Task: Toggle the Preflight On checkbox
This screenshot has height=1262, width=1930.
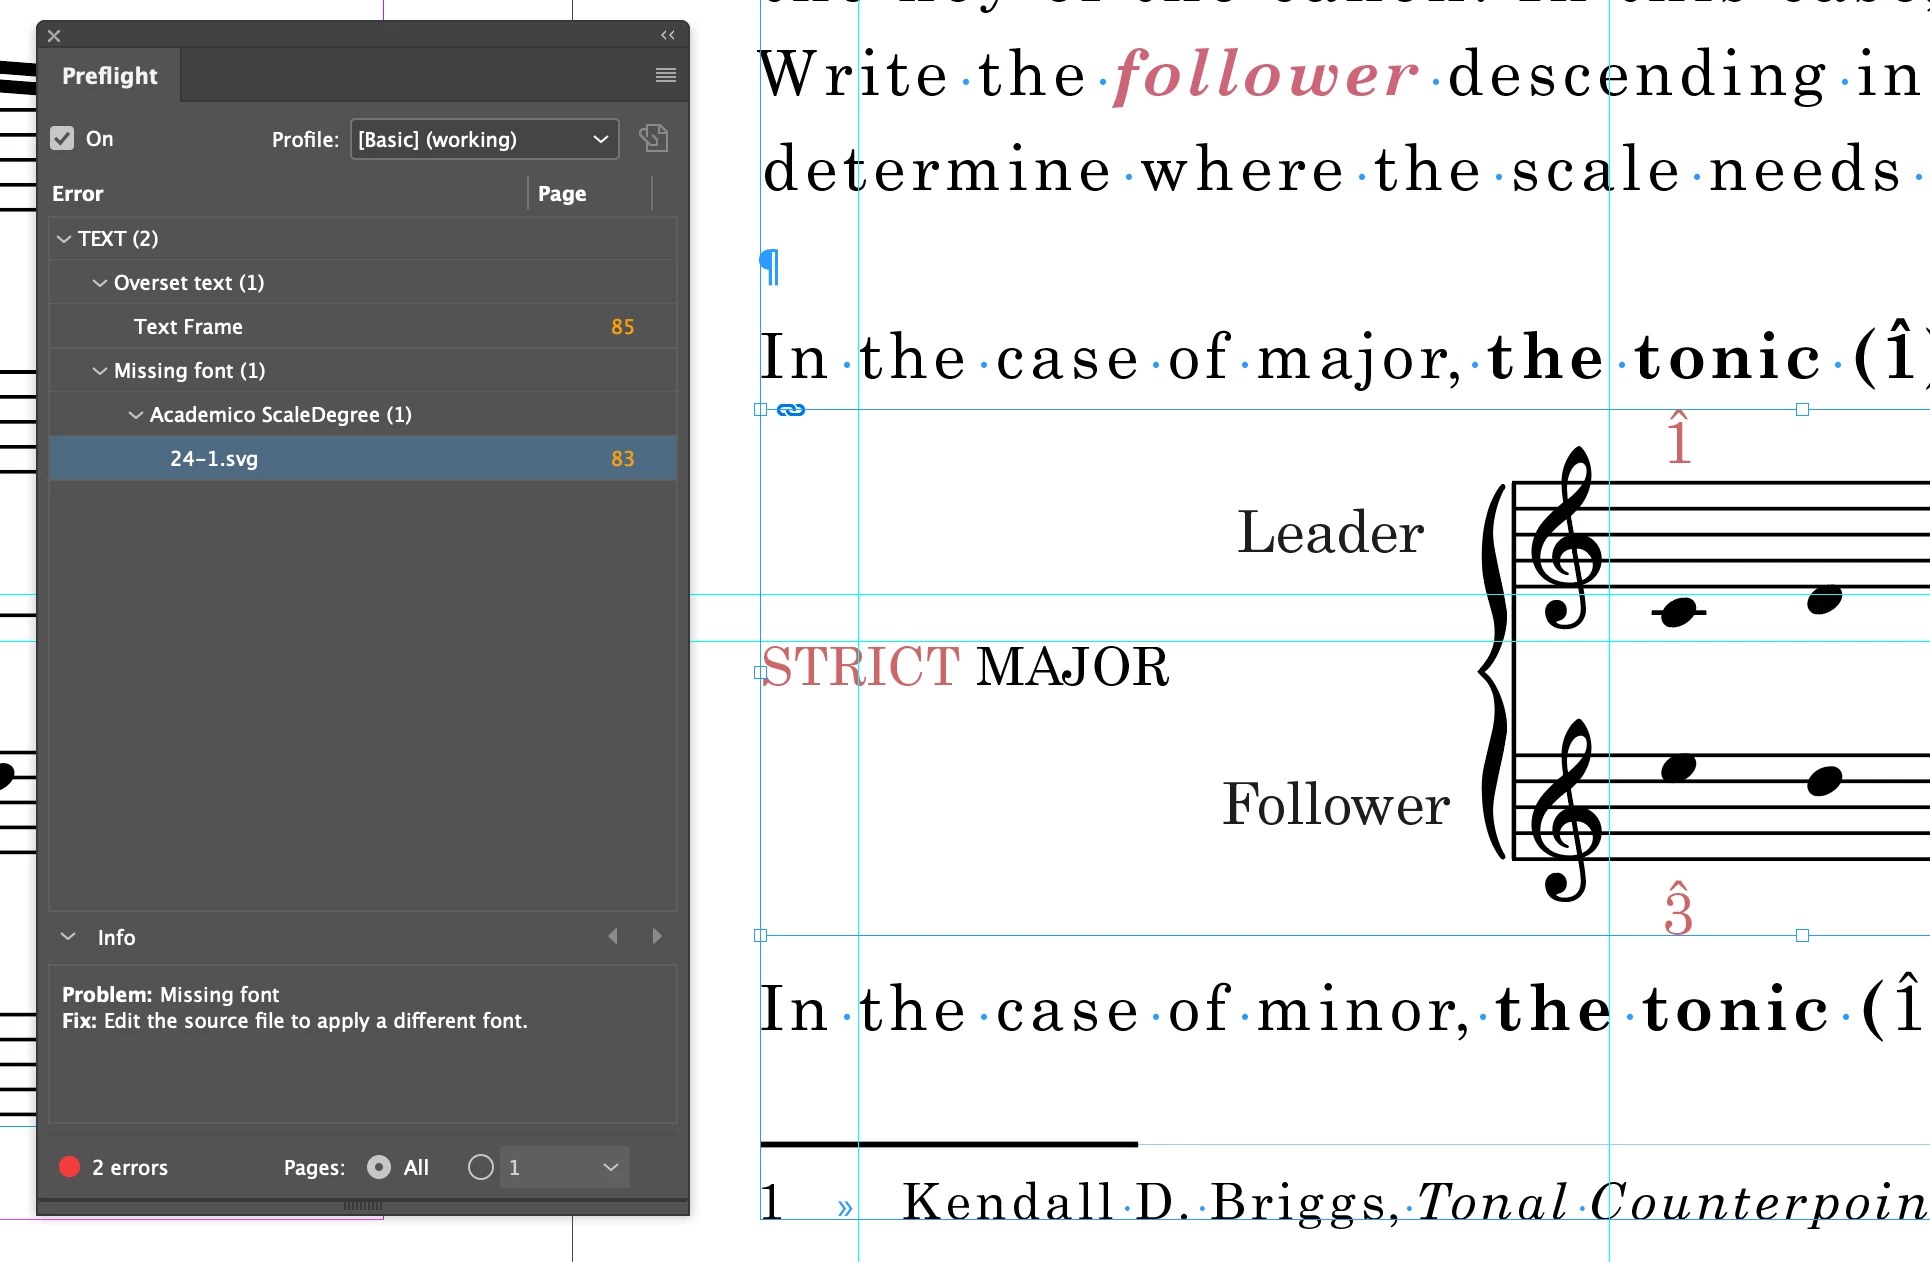Action: point(63,138)
